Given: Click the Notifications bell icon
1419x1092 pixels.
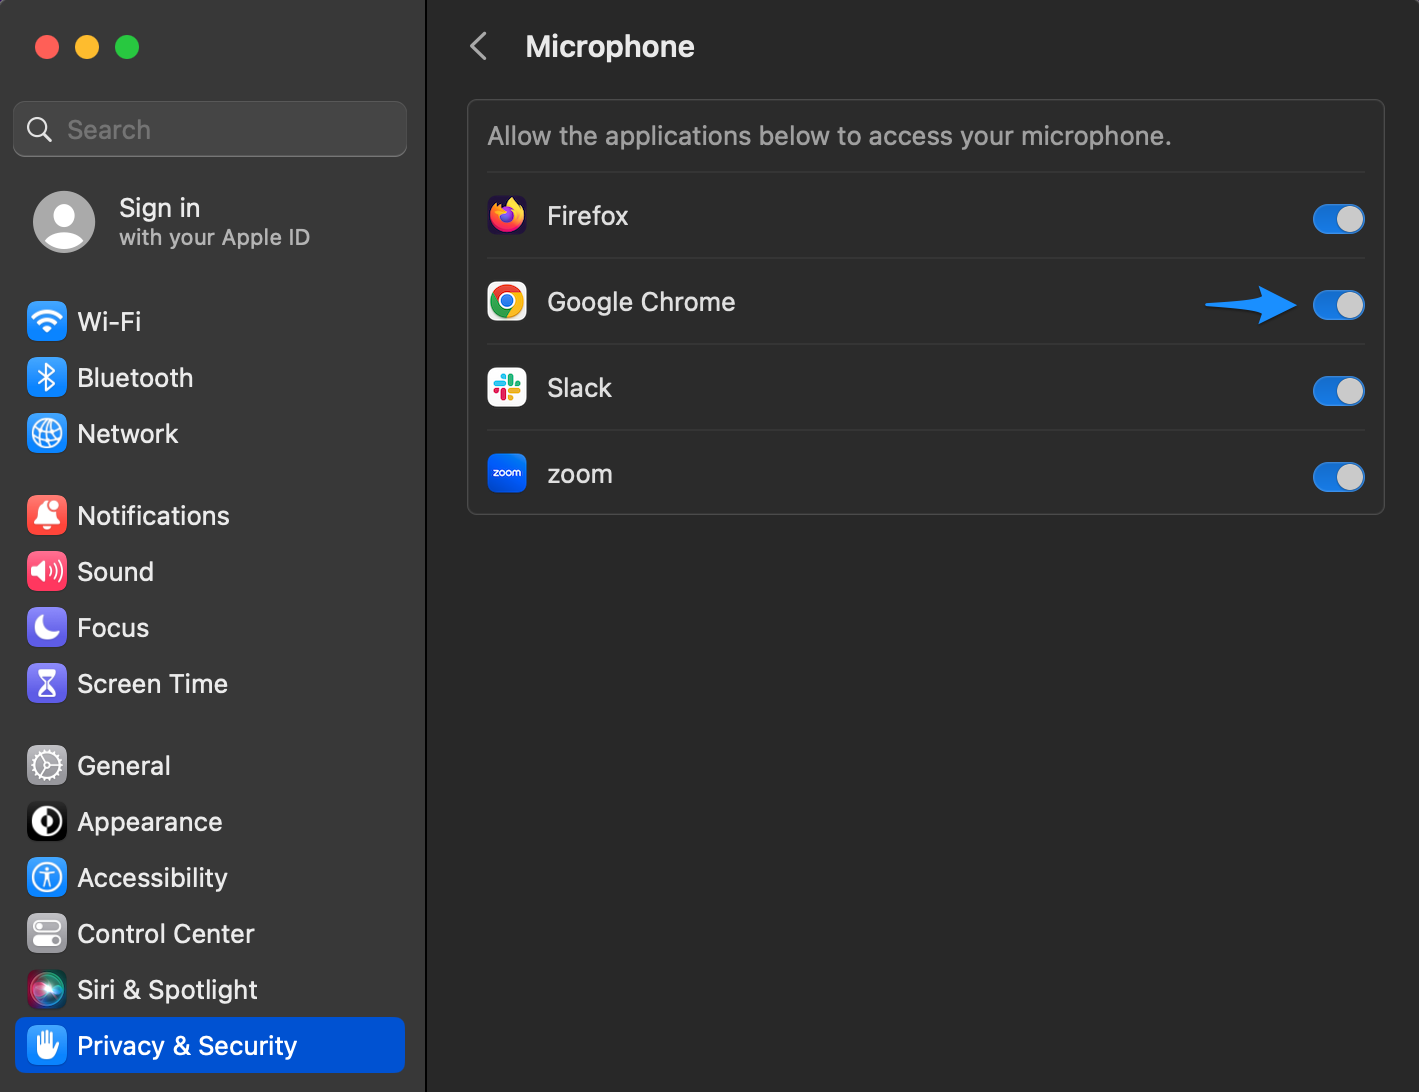Looking at the screenshot, I should tap(47, 515).
